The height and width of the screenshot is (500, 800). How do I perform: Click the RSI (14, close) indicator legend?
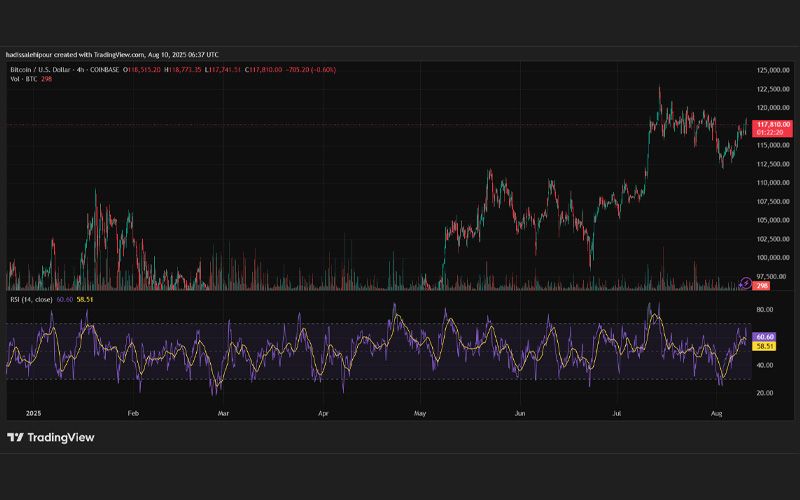pos(31,299)
